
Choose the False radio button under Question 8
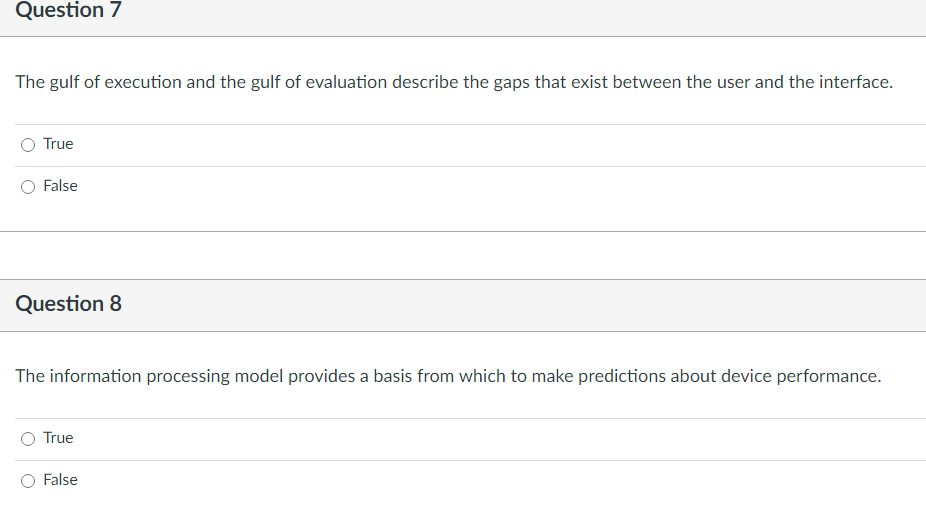(x=28, y=481)
